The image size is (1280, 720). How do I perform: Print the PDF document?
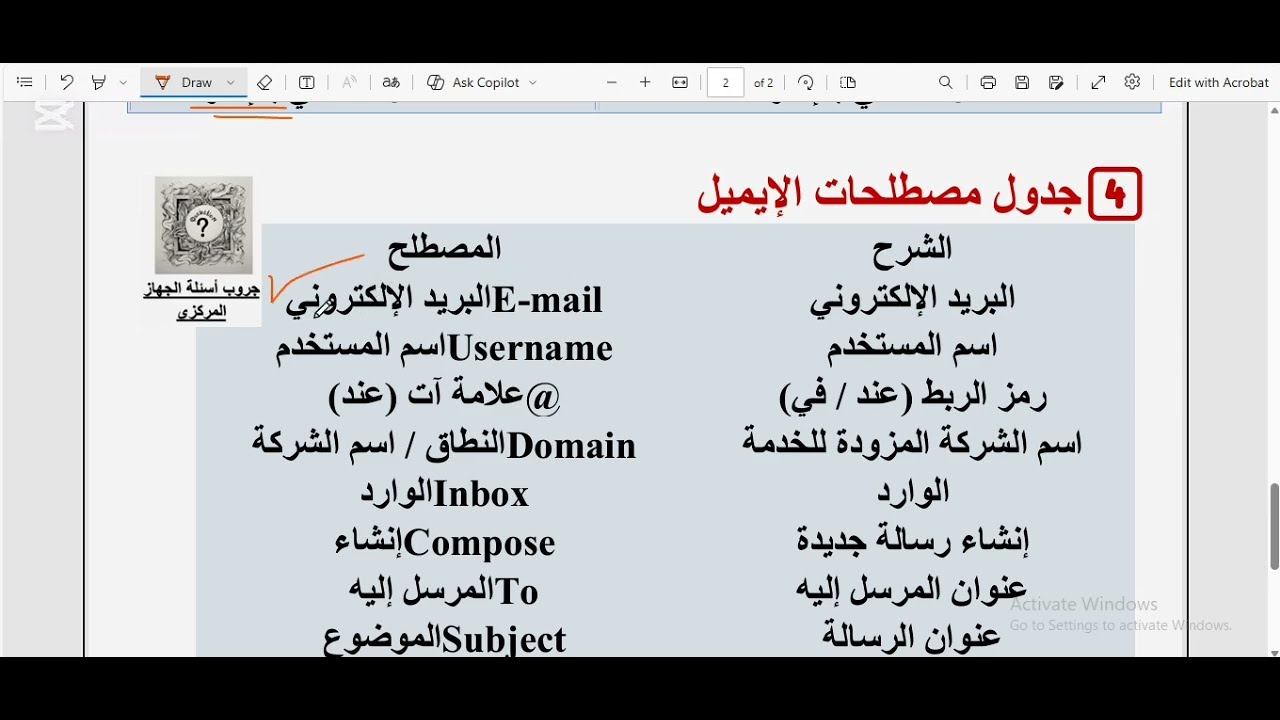[988, 83]
